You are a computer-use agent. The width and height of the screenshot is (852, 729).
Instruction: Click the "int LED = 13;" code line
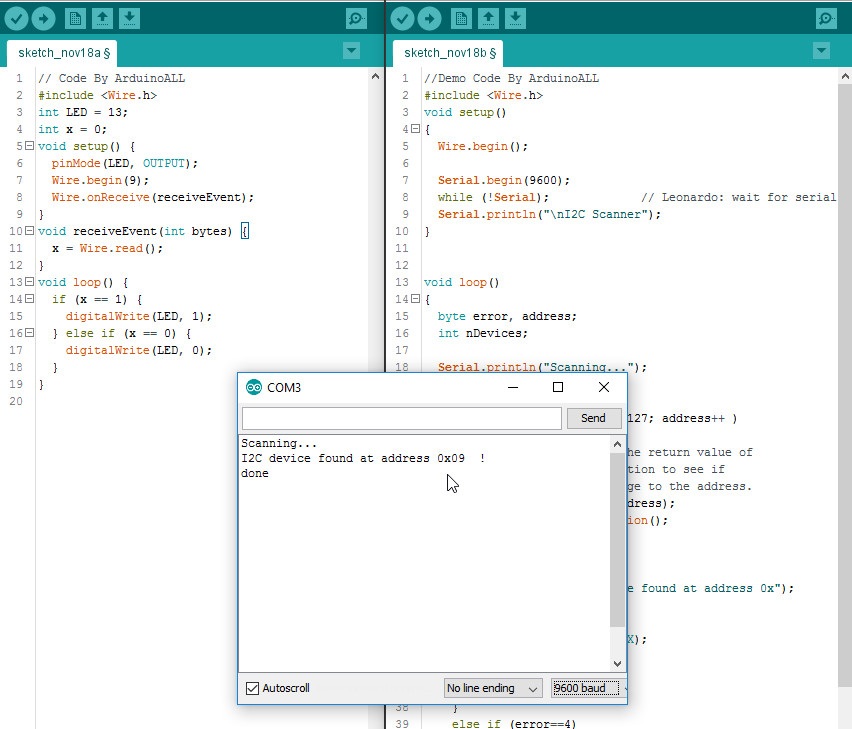coord(83,112)
